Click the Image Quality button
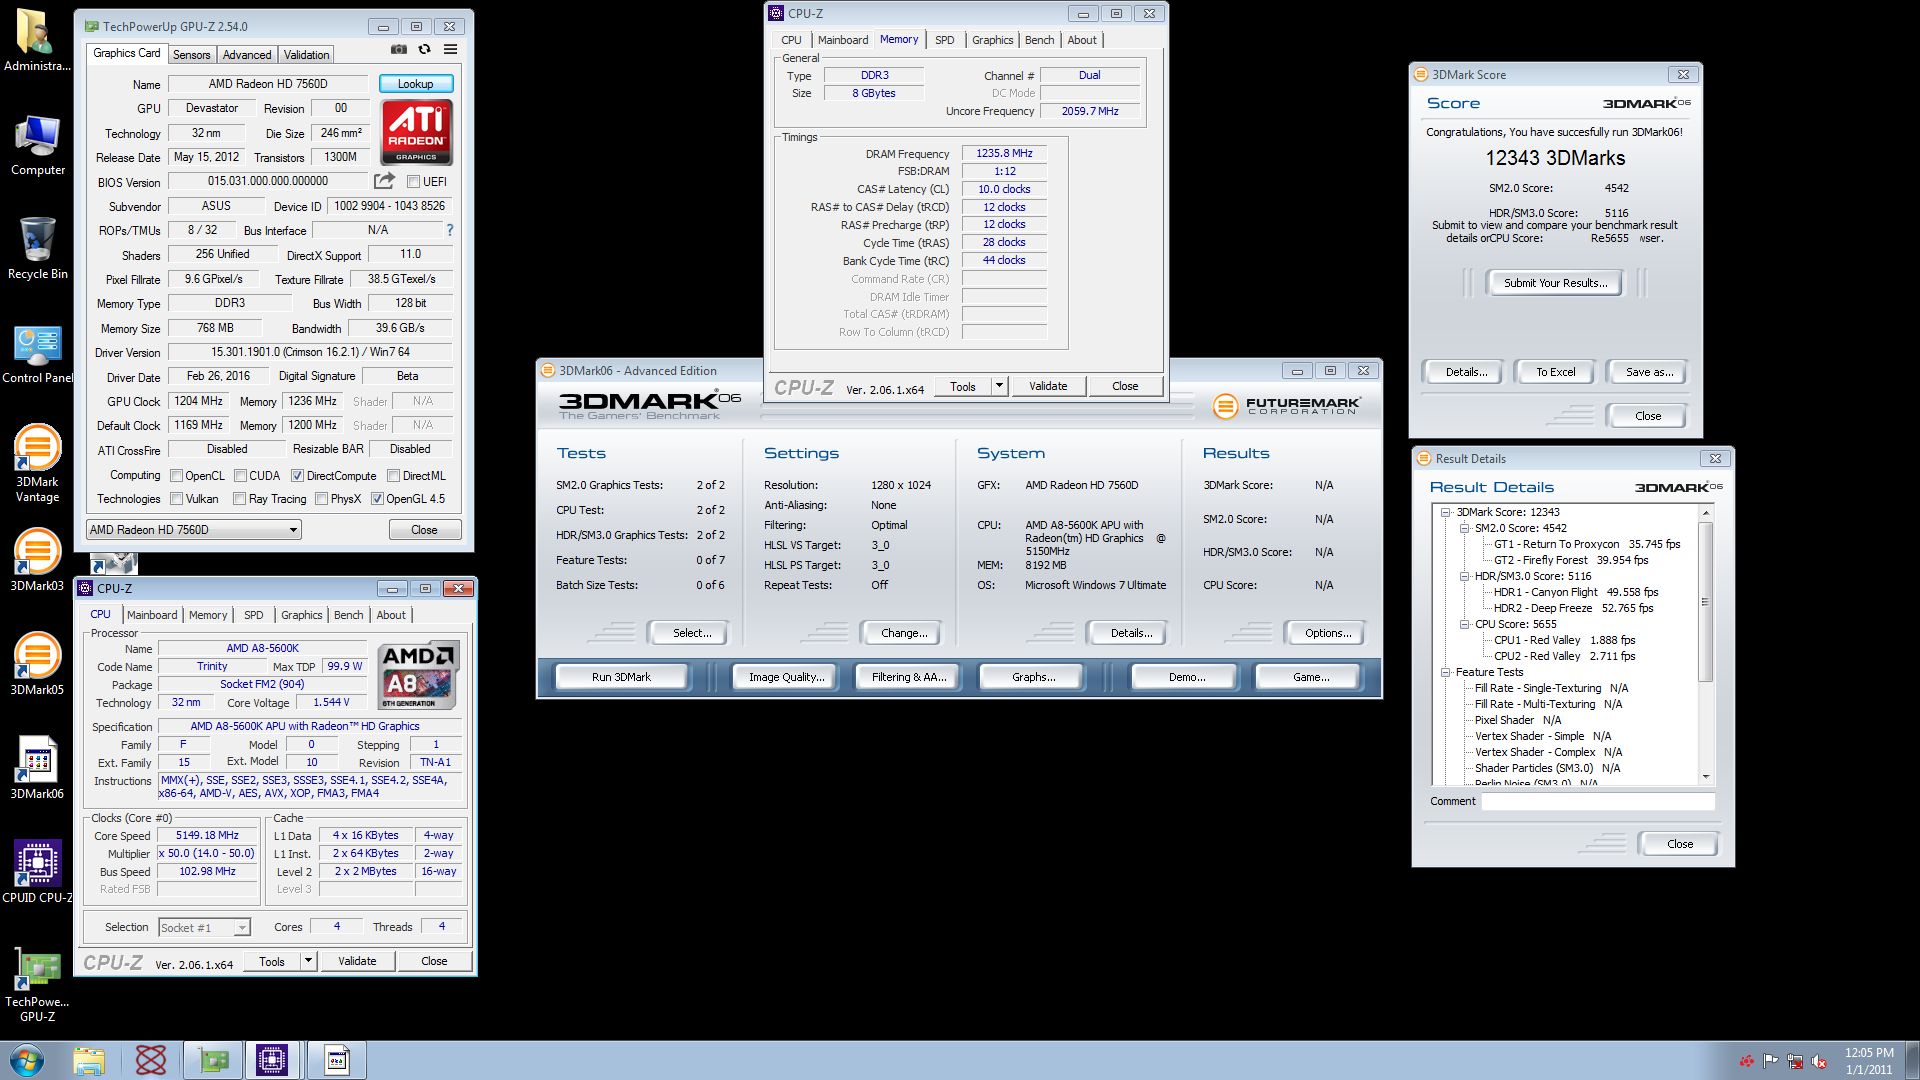Image resolution: width=1920 pixels, height=1080 pixels. point(786,677)
